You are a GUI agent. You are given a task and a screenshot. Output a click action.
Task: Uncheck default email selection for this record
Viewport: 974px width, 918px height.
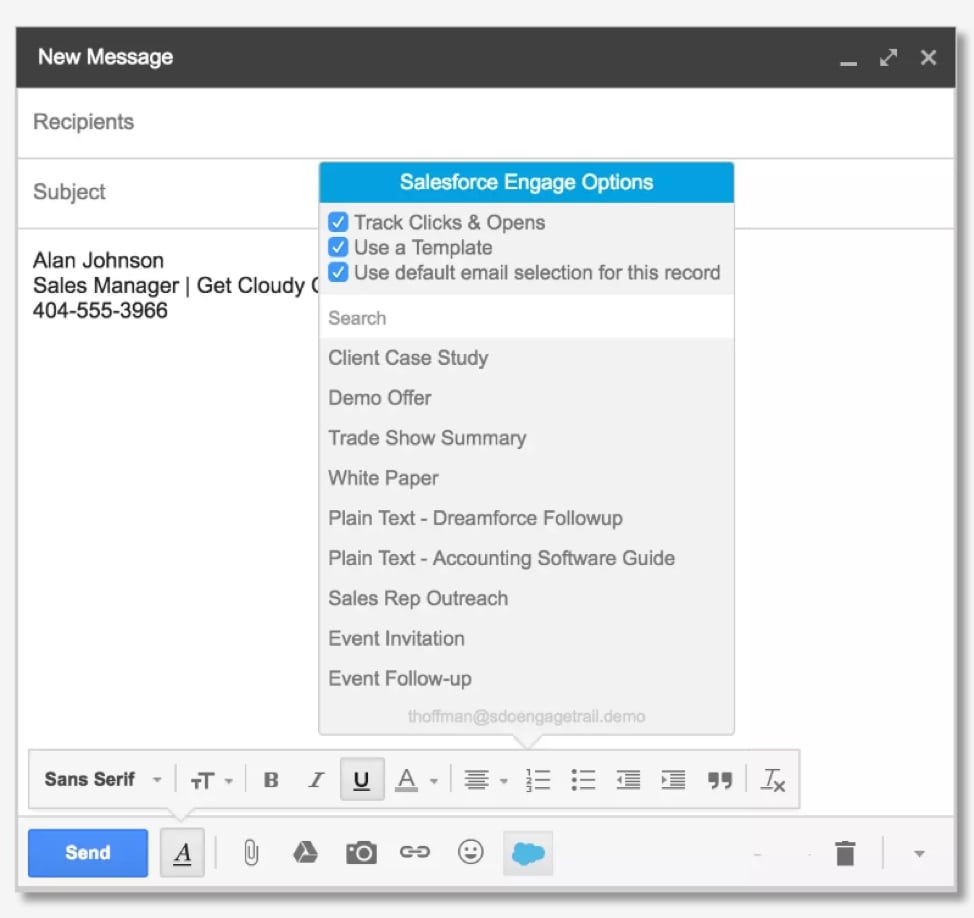point(338,272)
